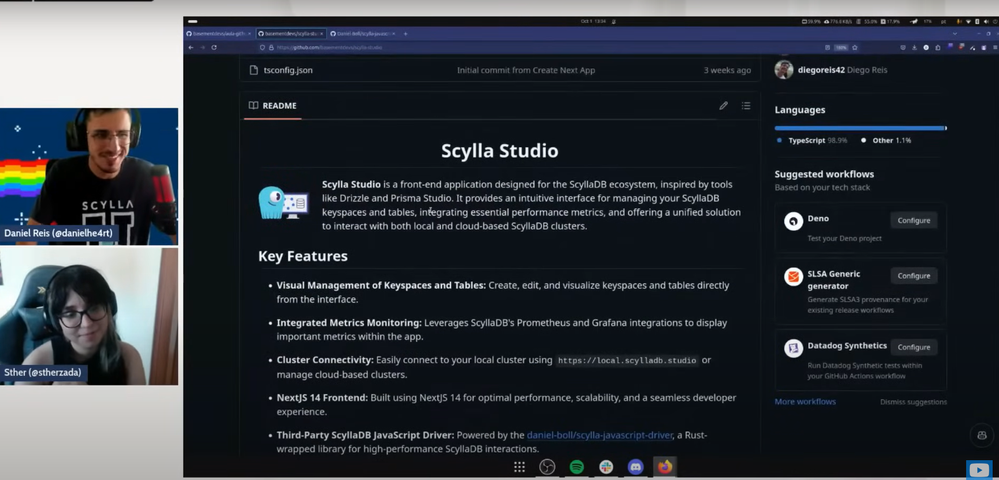The image size is (999, 480).
Task: Open the tsconfig.json file
Action: tap(288, 70)
